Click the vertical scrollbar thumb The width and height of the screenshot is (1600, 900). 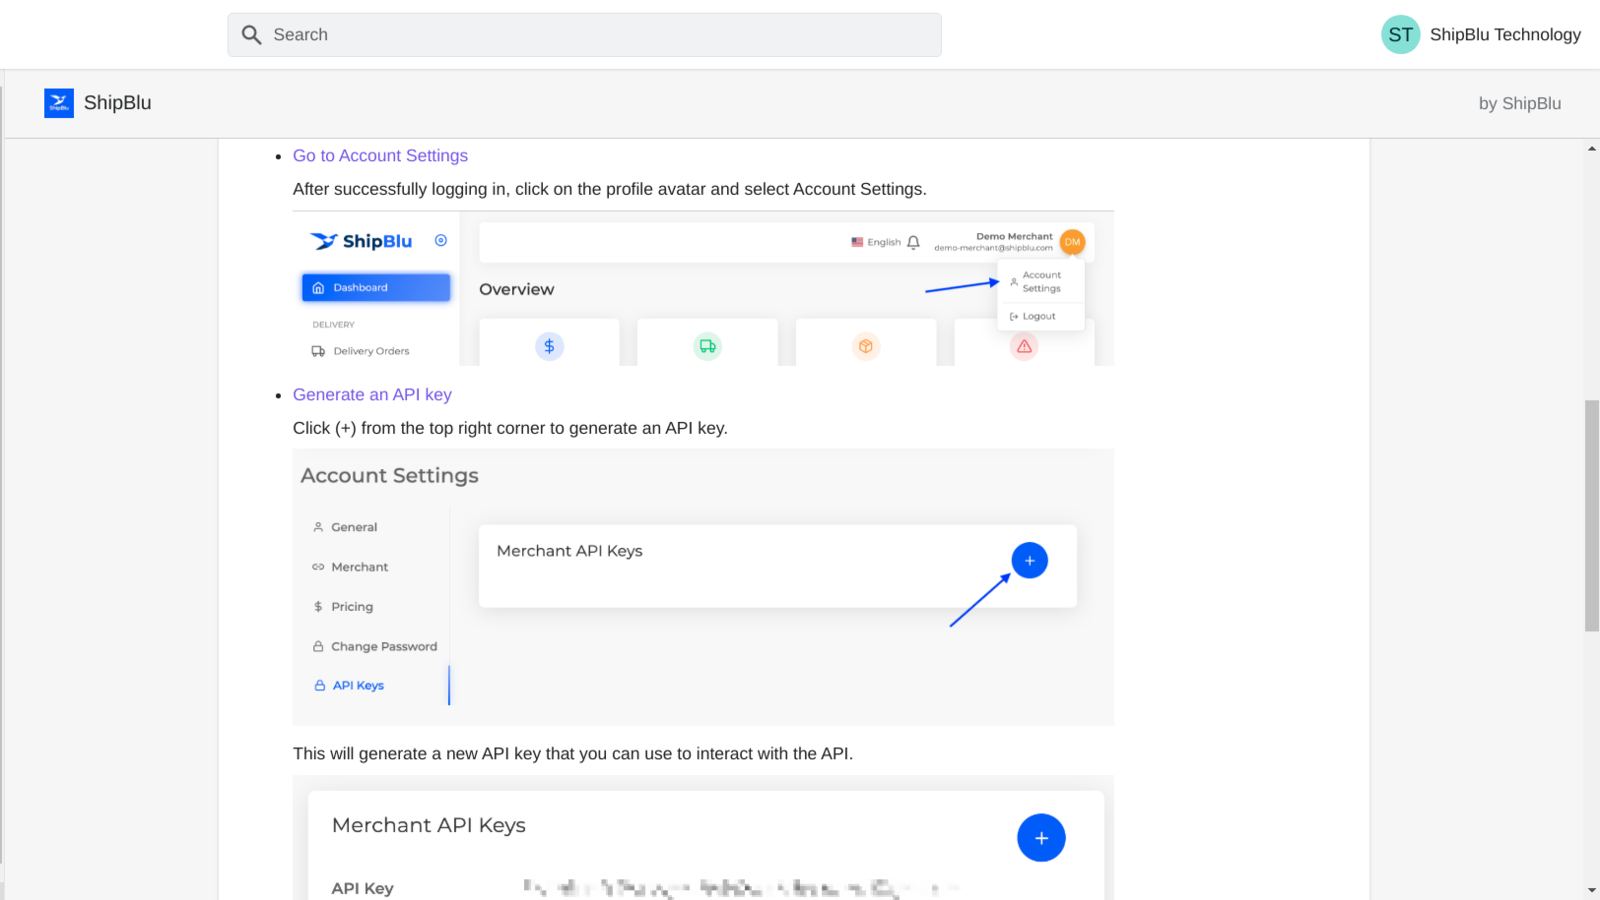click(x=1592, y=516)
